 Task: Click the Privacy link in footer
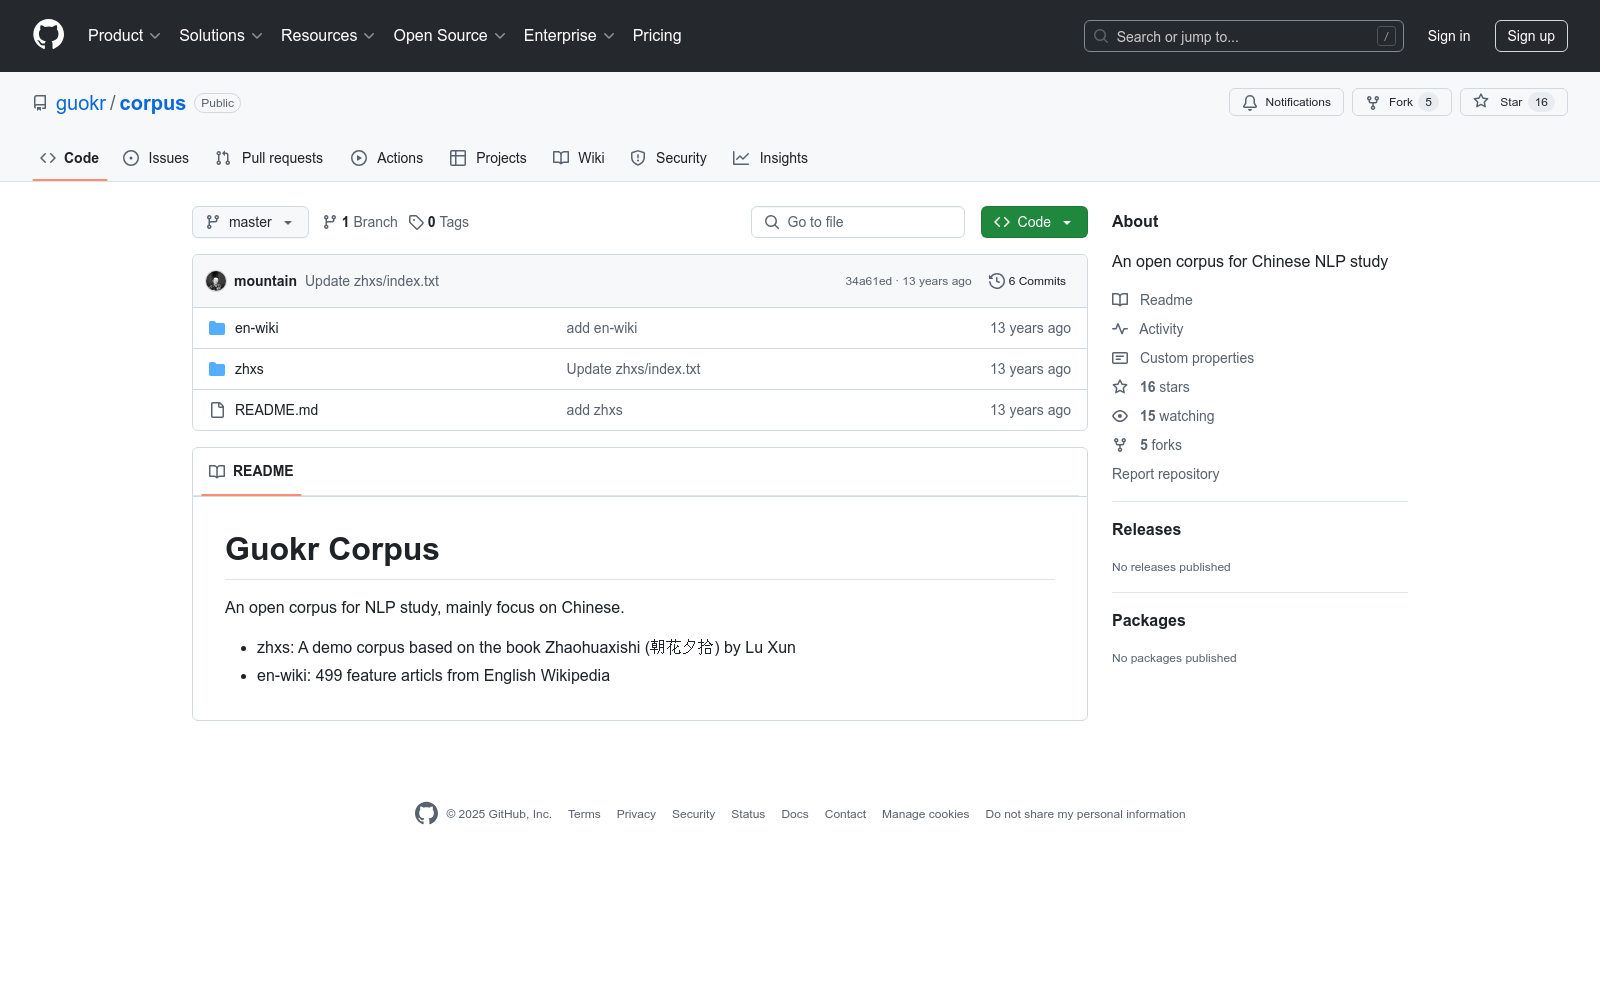coord(636,814)
